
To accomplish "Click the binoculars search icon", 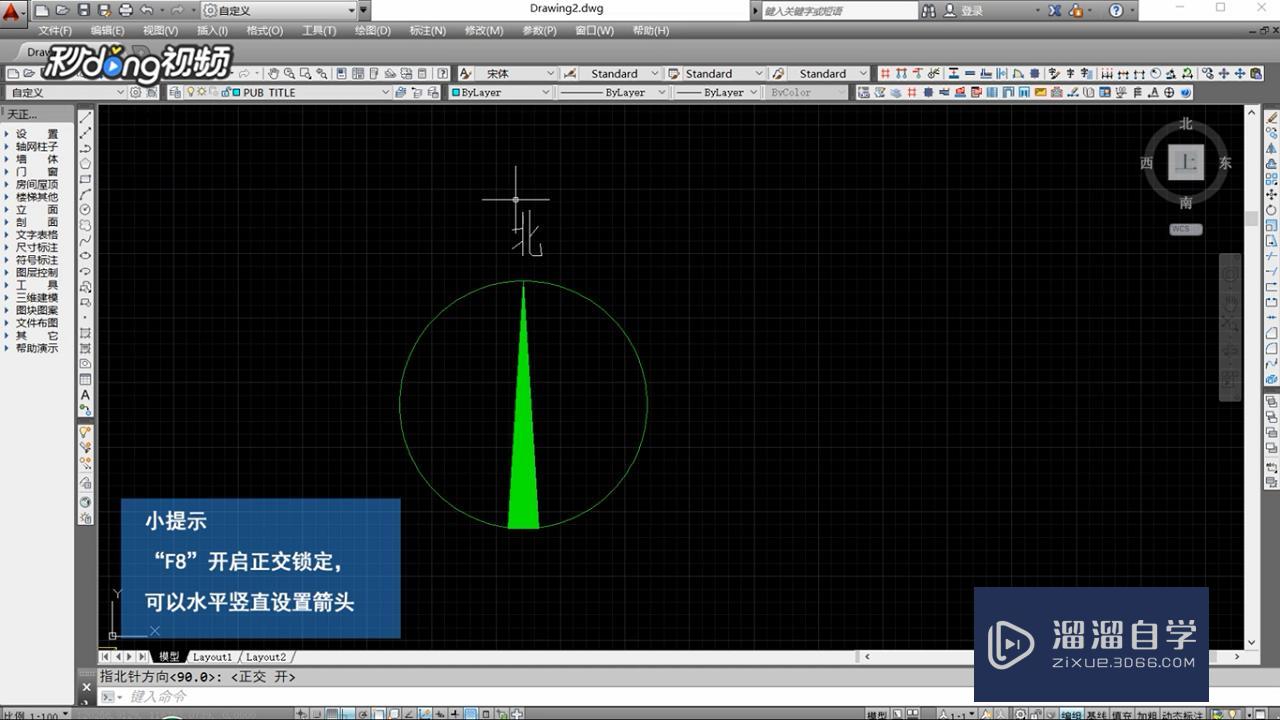I will tap(929, 10).
